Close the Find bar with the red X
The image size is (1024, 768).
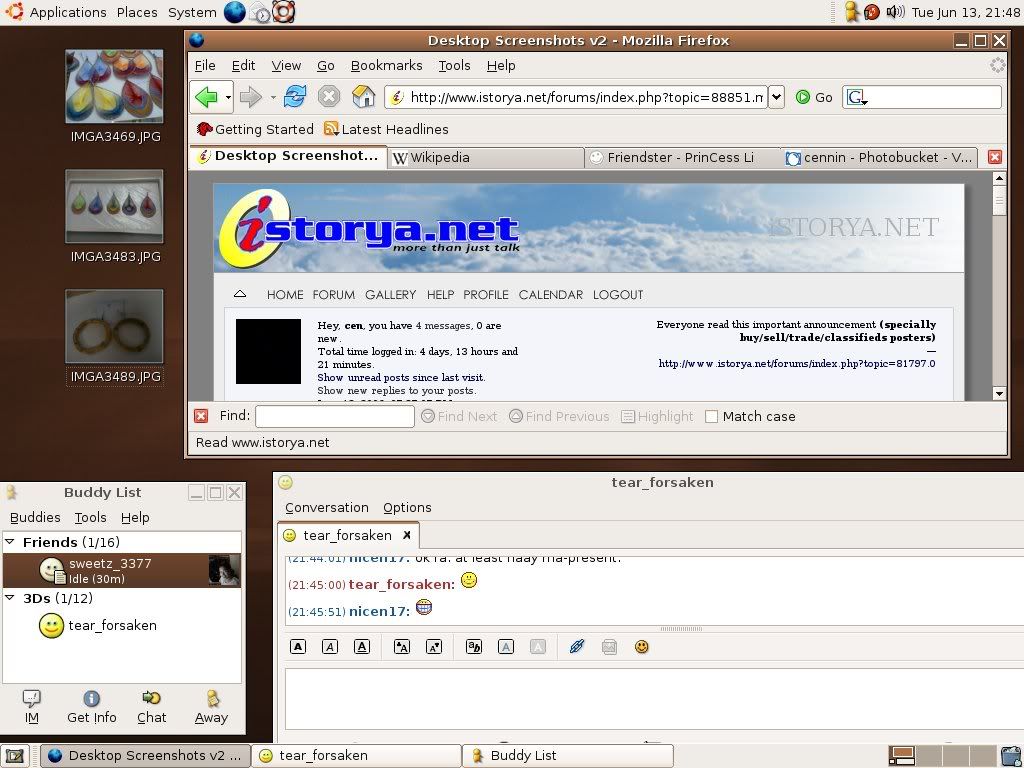pos(201,416)
